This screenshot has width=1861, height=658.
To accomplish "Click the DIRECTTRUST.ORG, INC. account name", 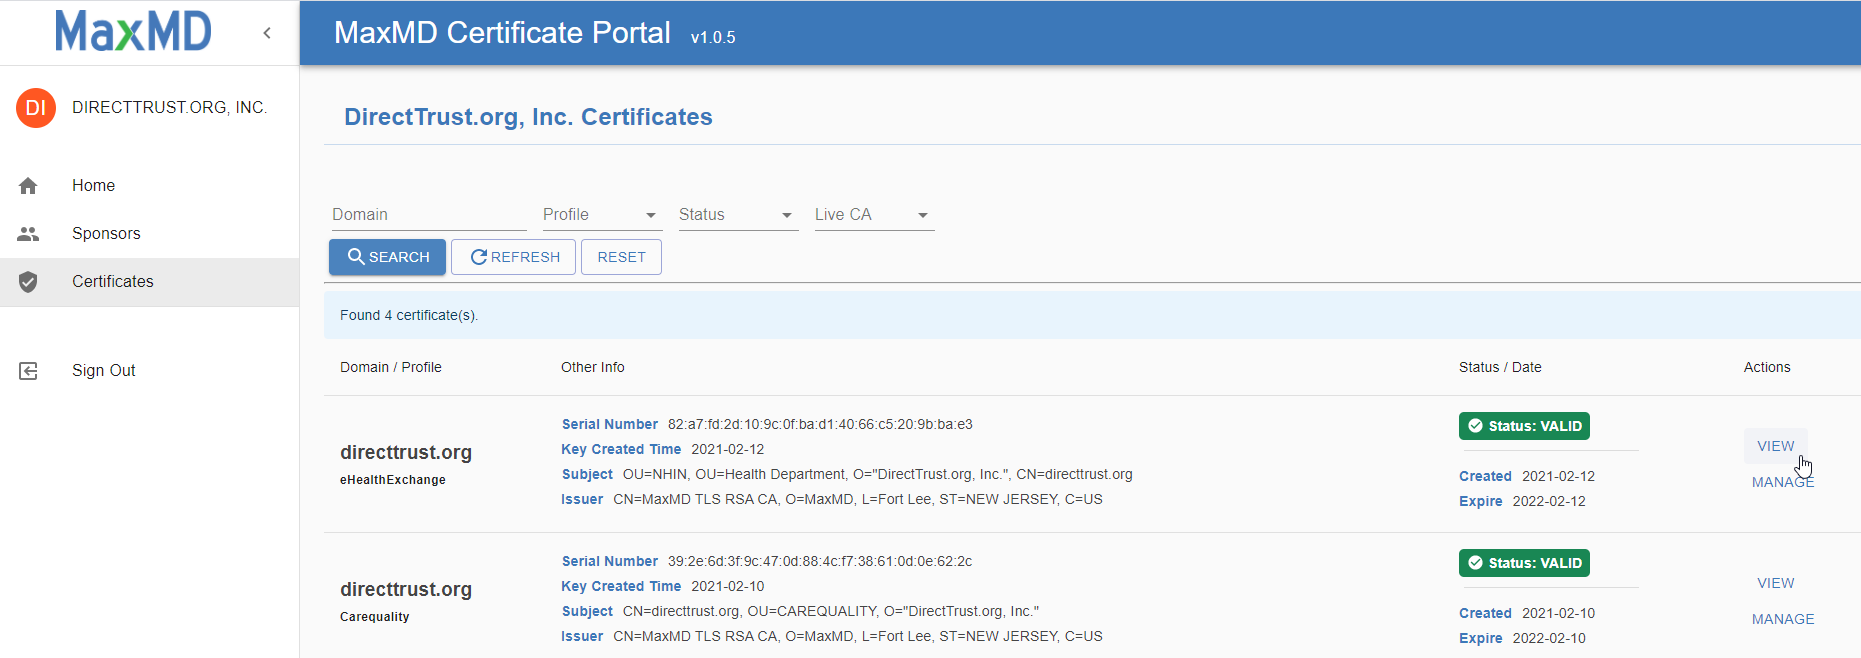I will click(169, 108).
